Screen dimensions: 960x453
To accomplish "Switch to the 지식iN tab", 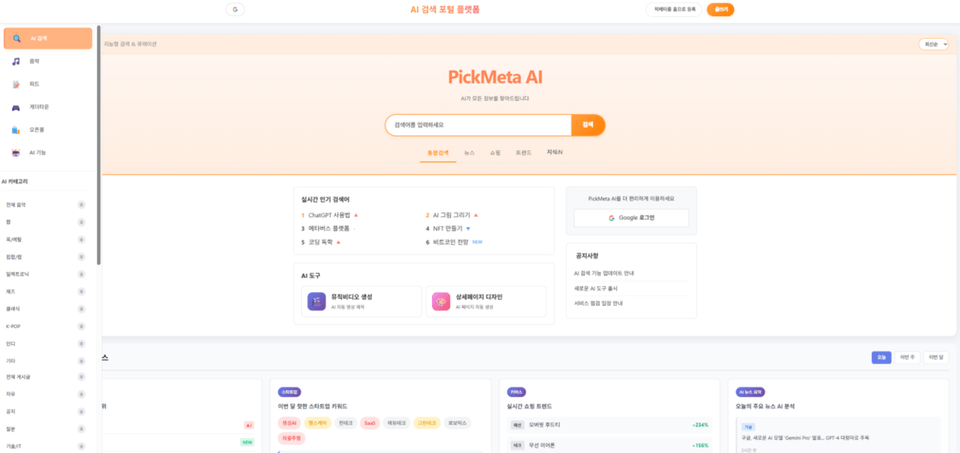I will tap(555, 152).
